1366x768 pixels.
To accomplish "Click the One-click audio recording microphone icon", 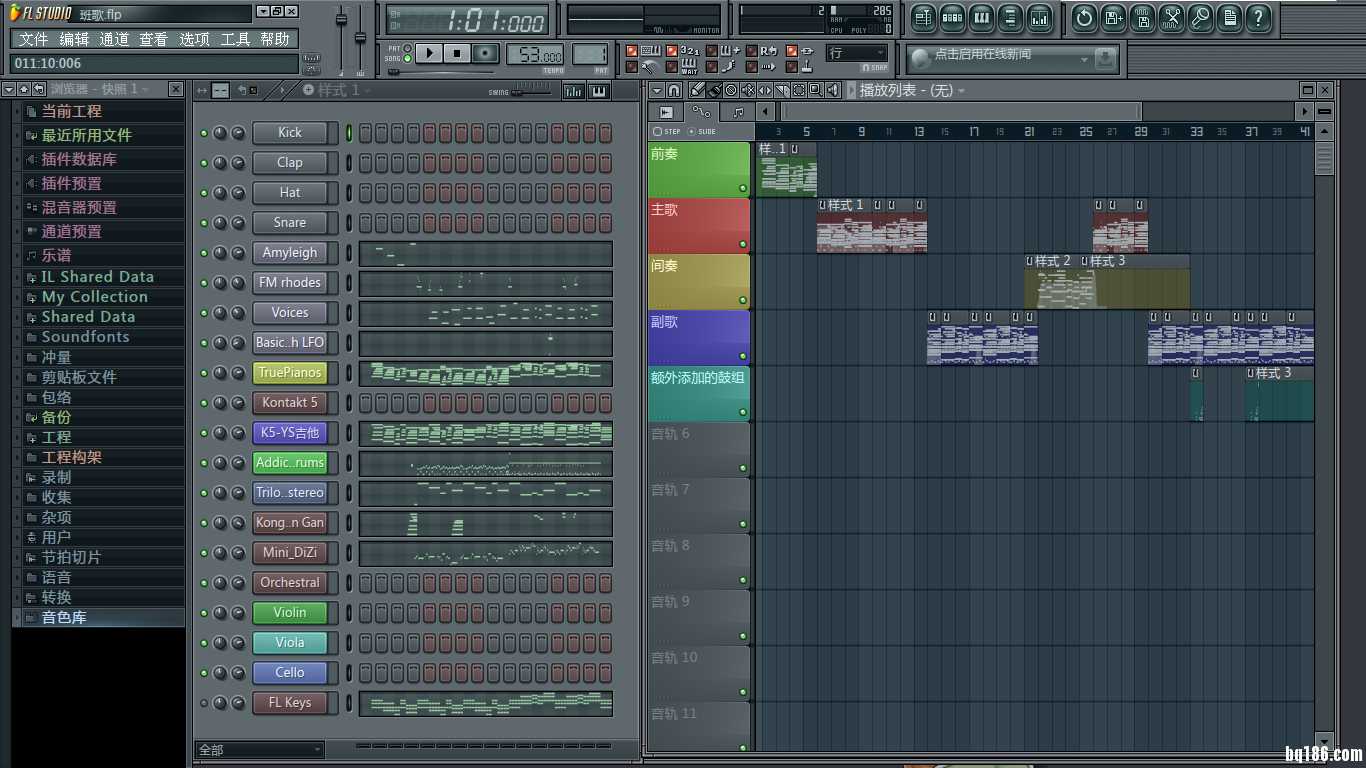I will pos(1201,17).
